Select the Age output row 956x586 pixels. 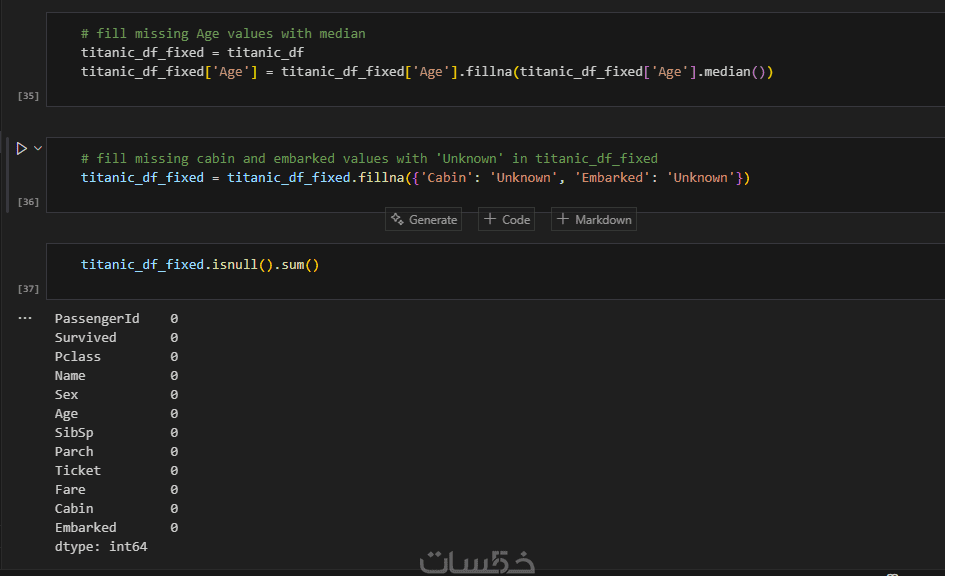click(x=116, y=414)
